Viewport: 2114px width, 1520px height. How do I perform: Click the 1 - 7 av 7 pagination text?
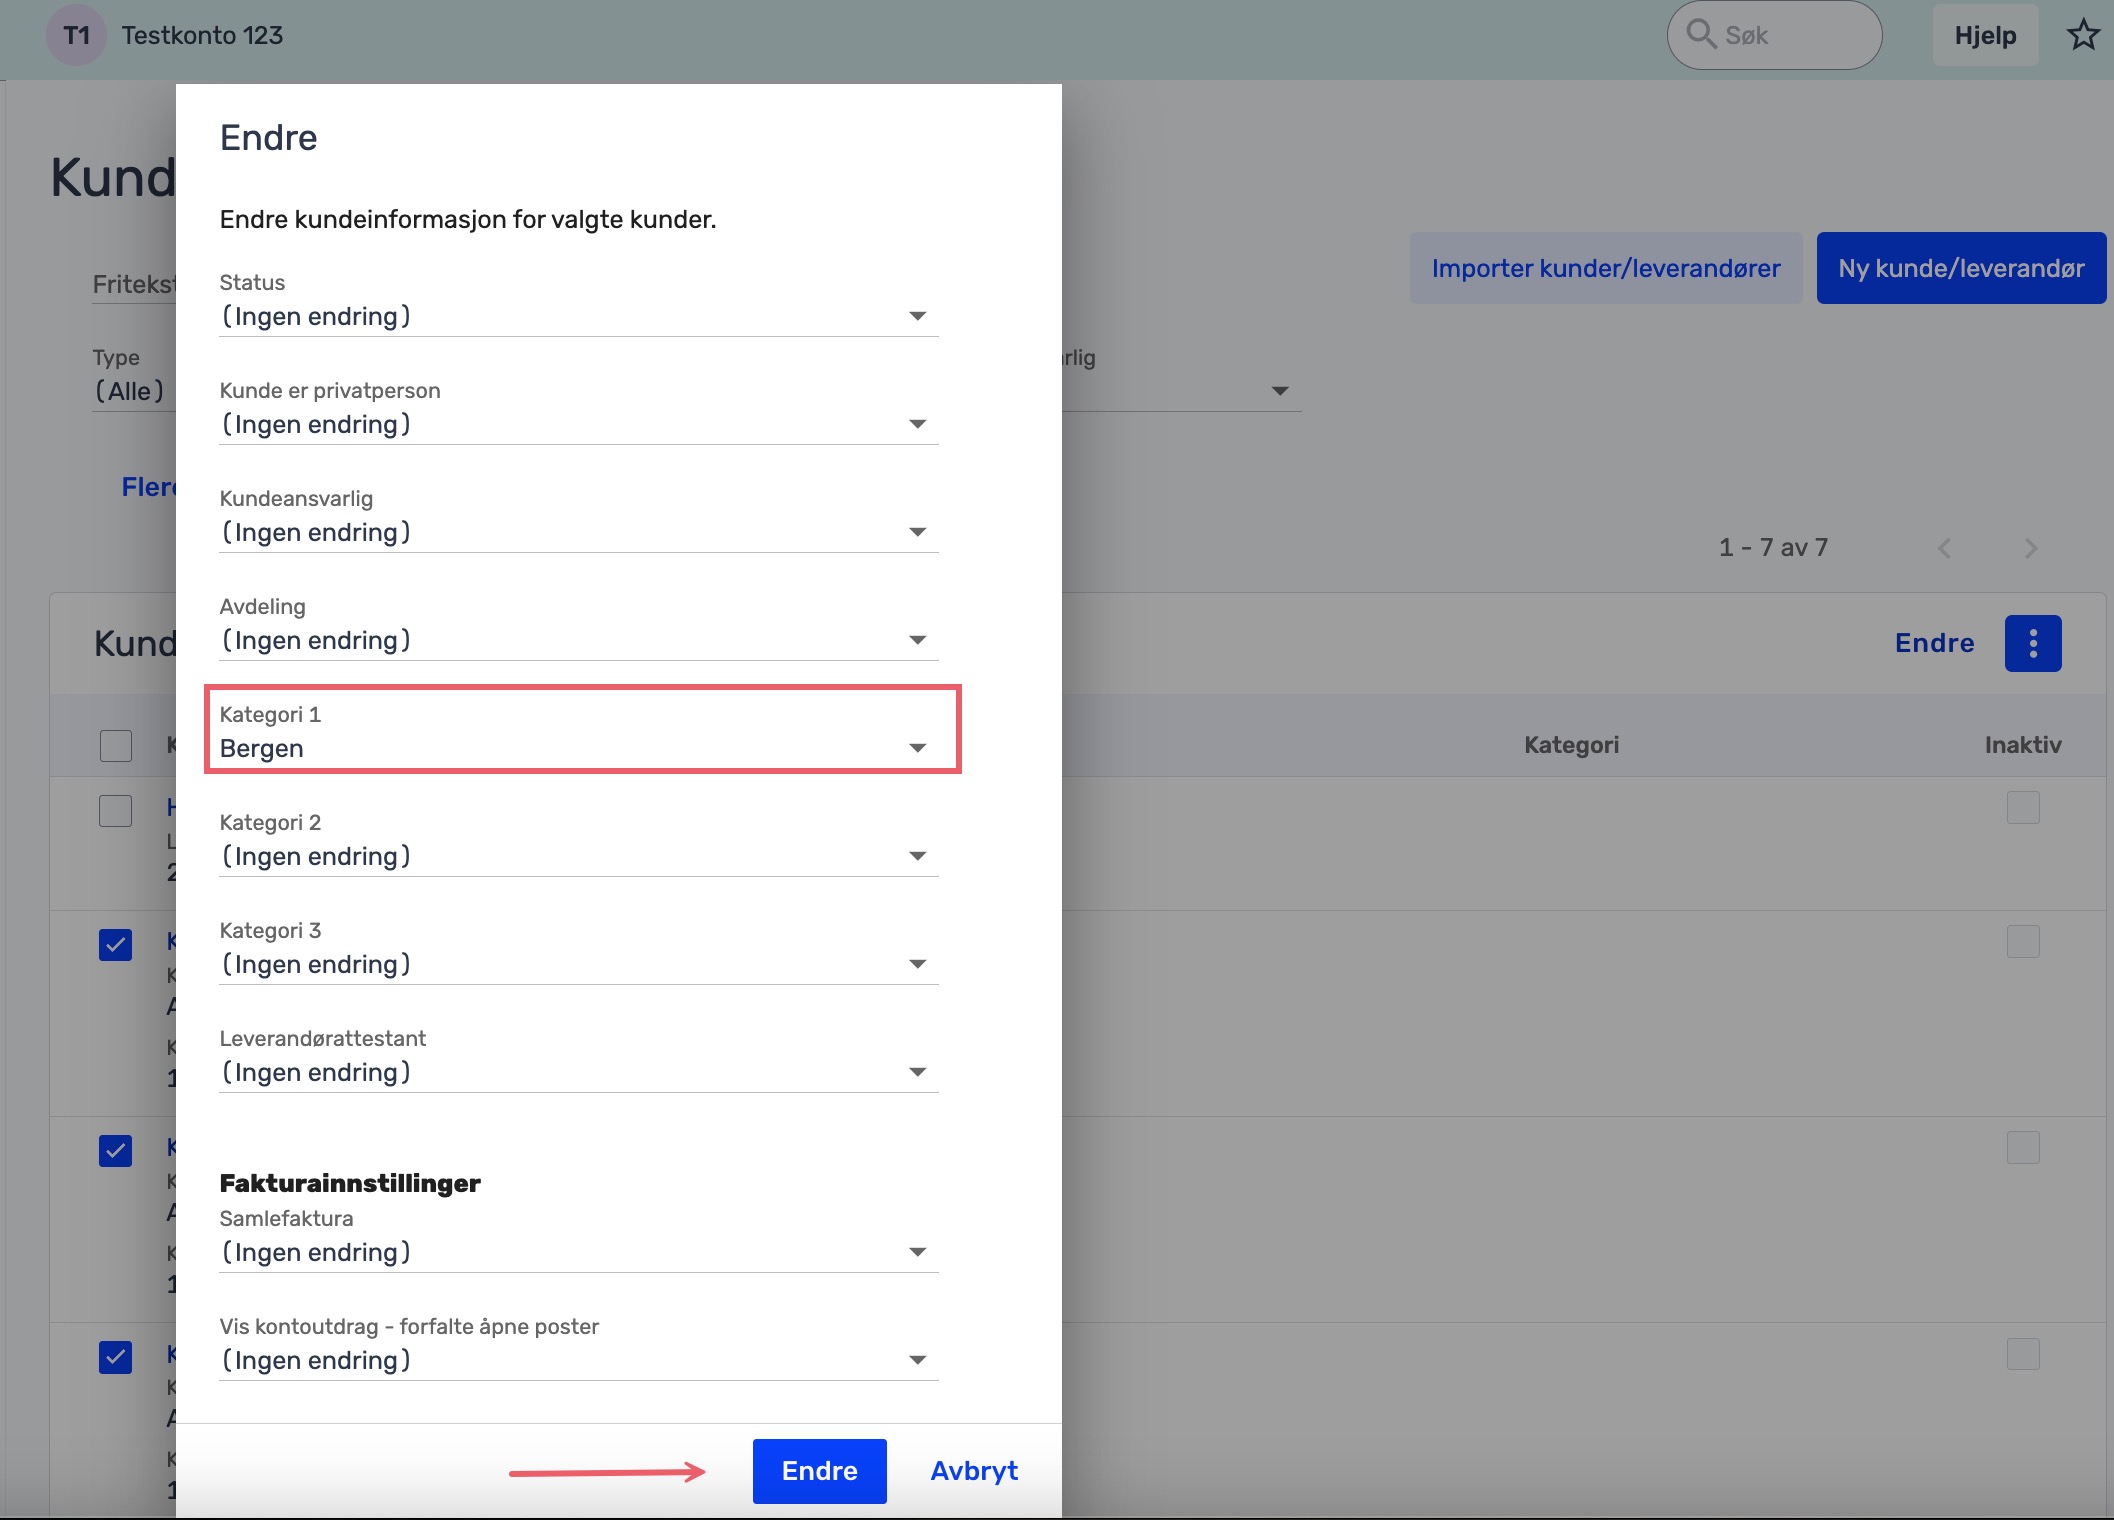click(1773, 547)
